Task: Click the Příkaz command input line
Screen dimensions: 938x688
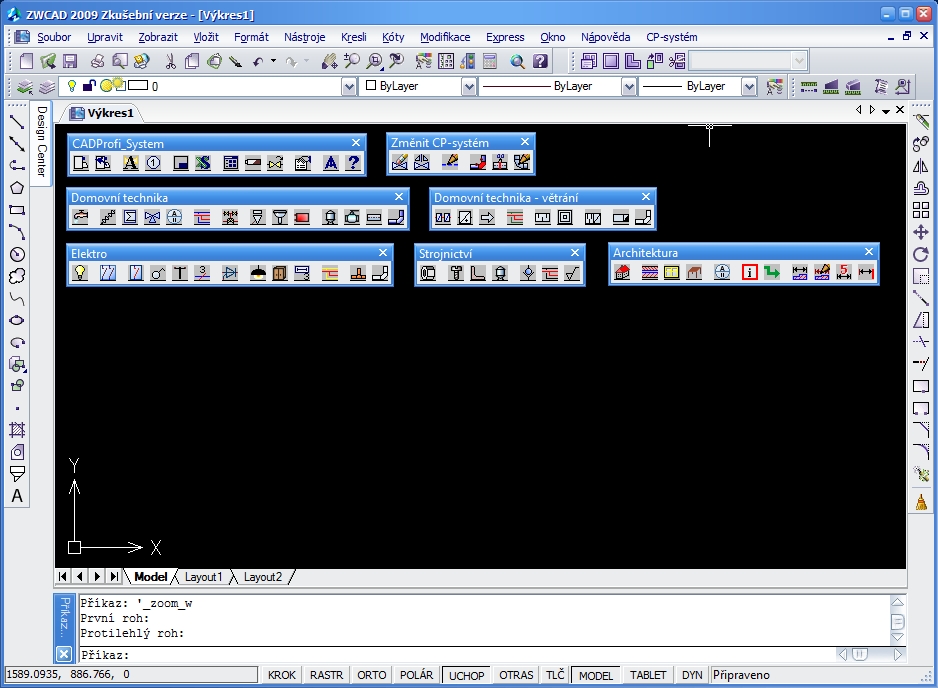Action: coord(458,654)
